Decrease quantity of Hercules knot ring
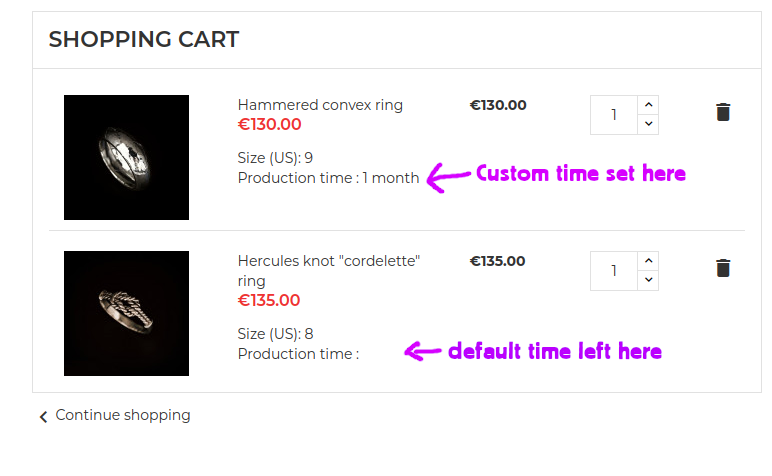 pos(648,280)
